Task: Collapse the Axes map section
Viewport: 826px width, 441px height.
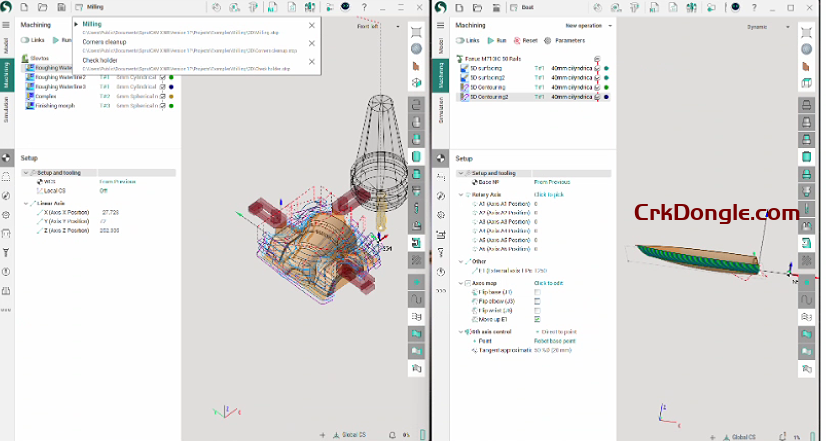Action: point(460,283)
